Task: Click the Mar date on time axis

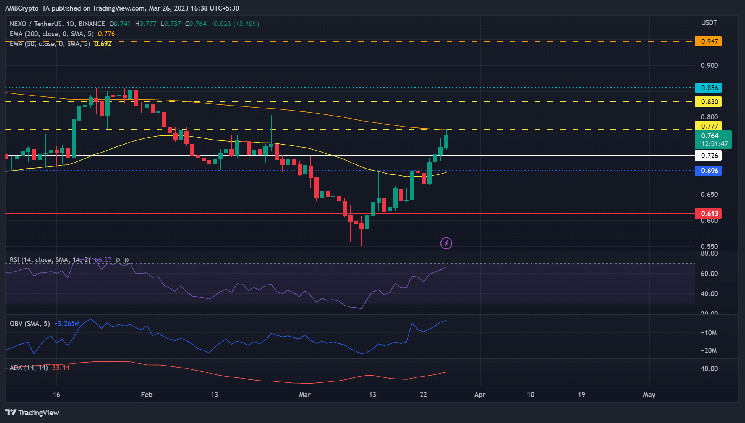Action: pos(305,394)
